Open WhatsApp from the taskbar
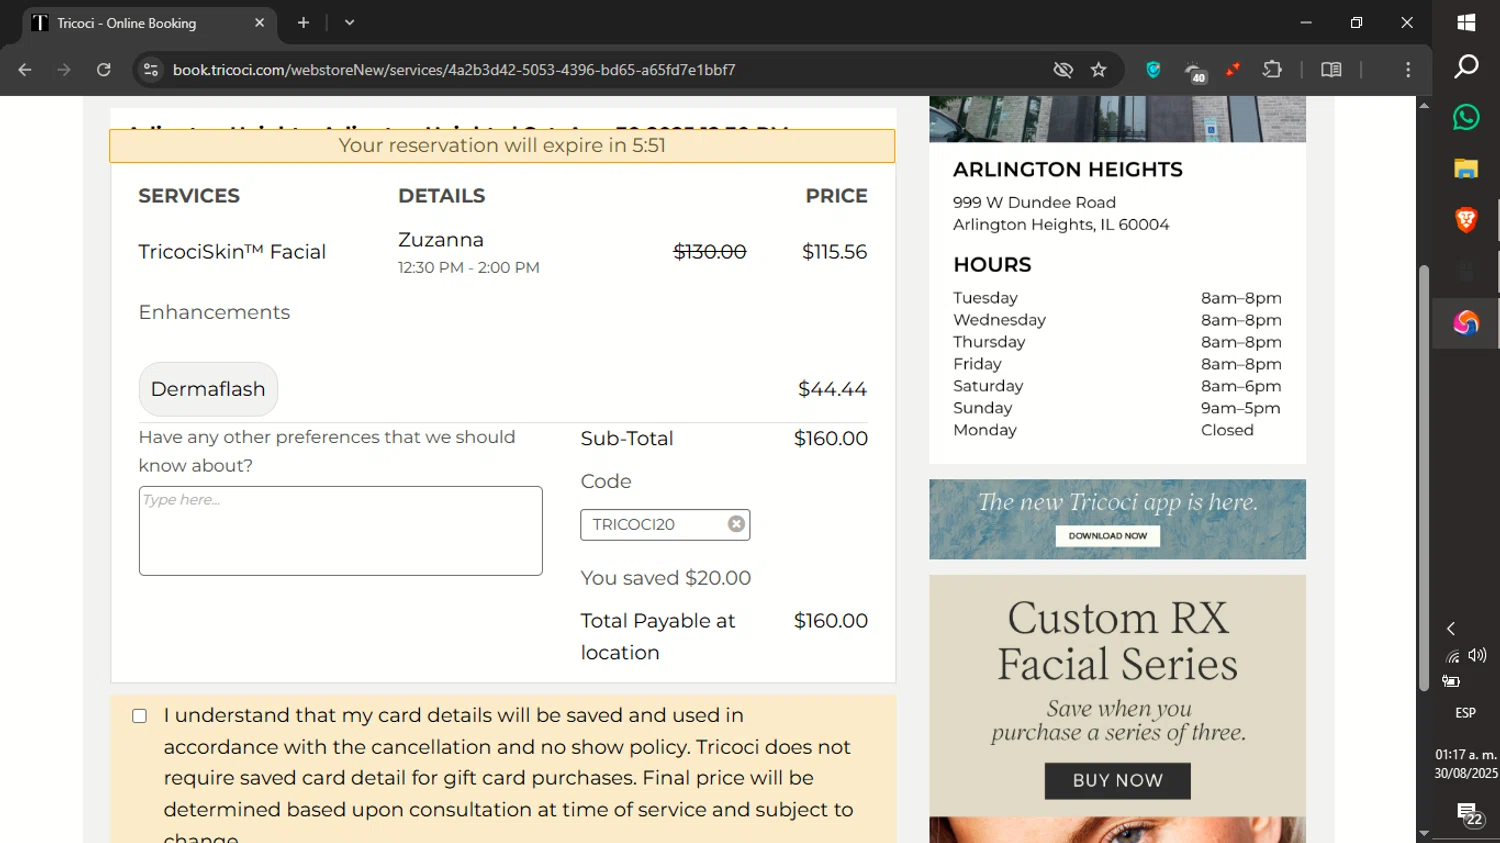 (1466, 118)
